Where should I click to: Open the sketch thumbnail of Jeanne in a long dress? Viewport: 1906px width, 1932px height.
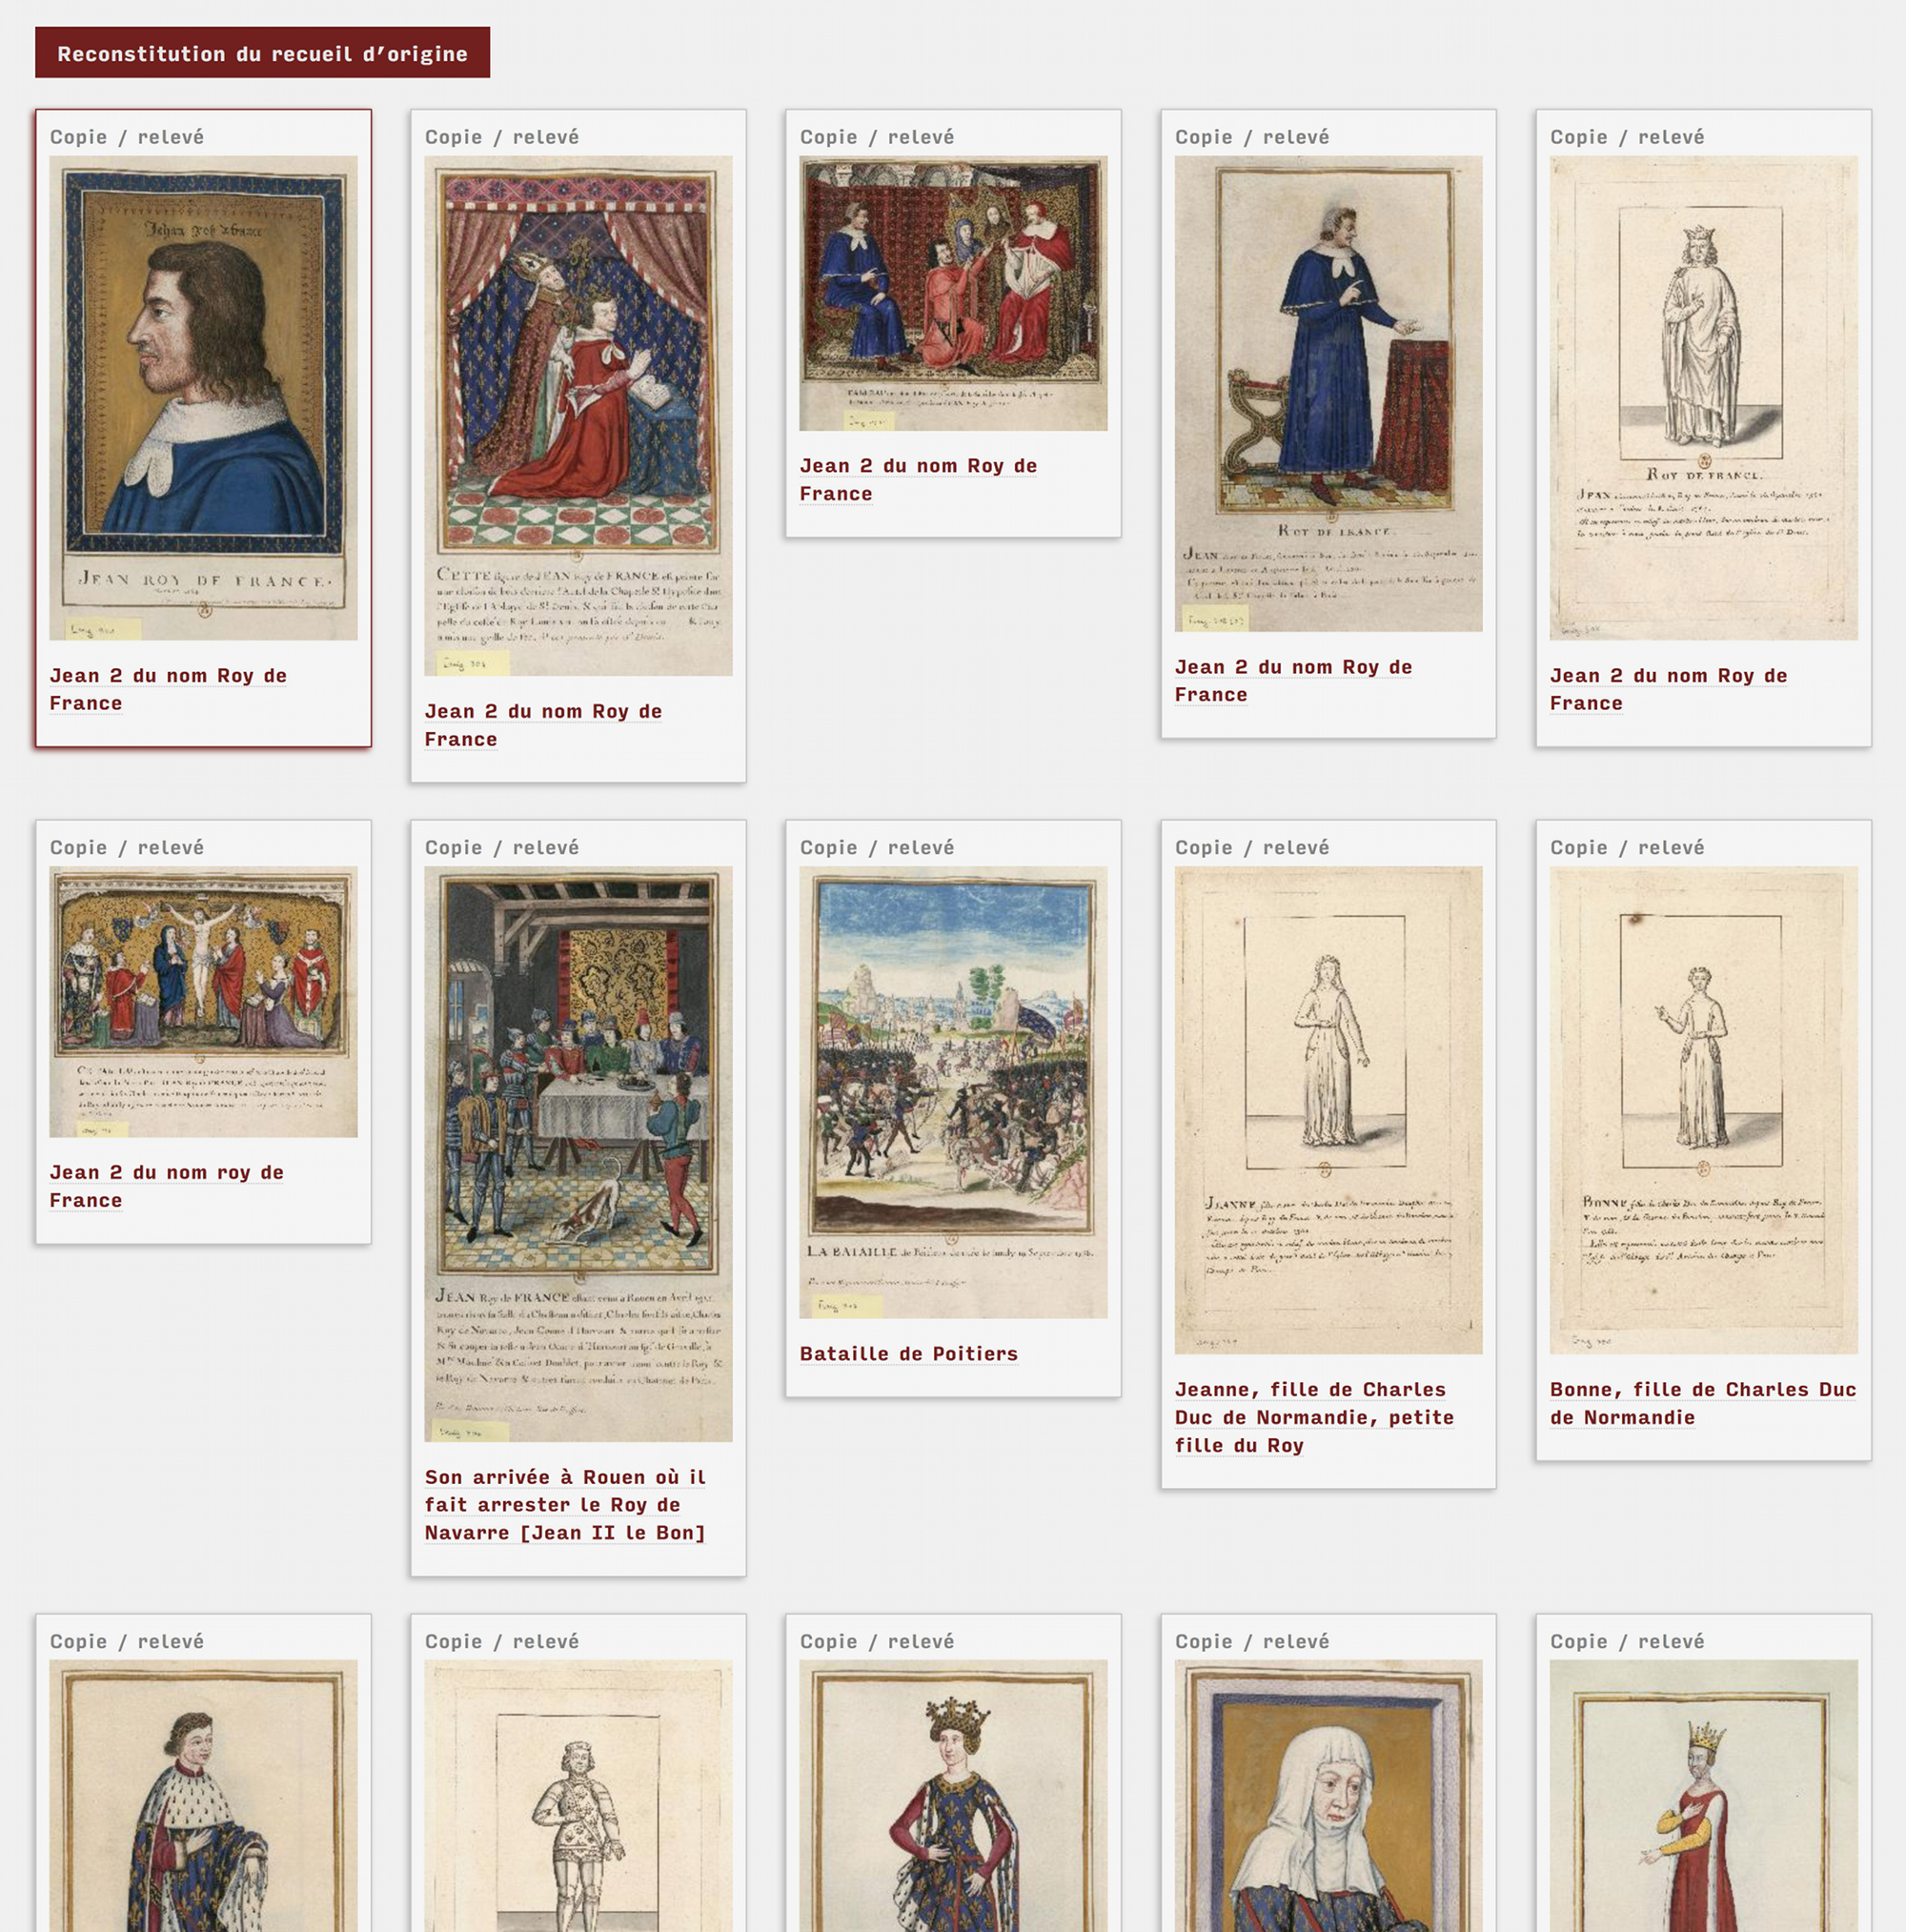click(x=1328, y=1109)
